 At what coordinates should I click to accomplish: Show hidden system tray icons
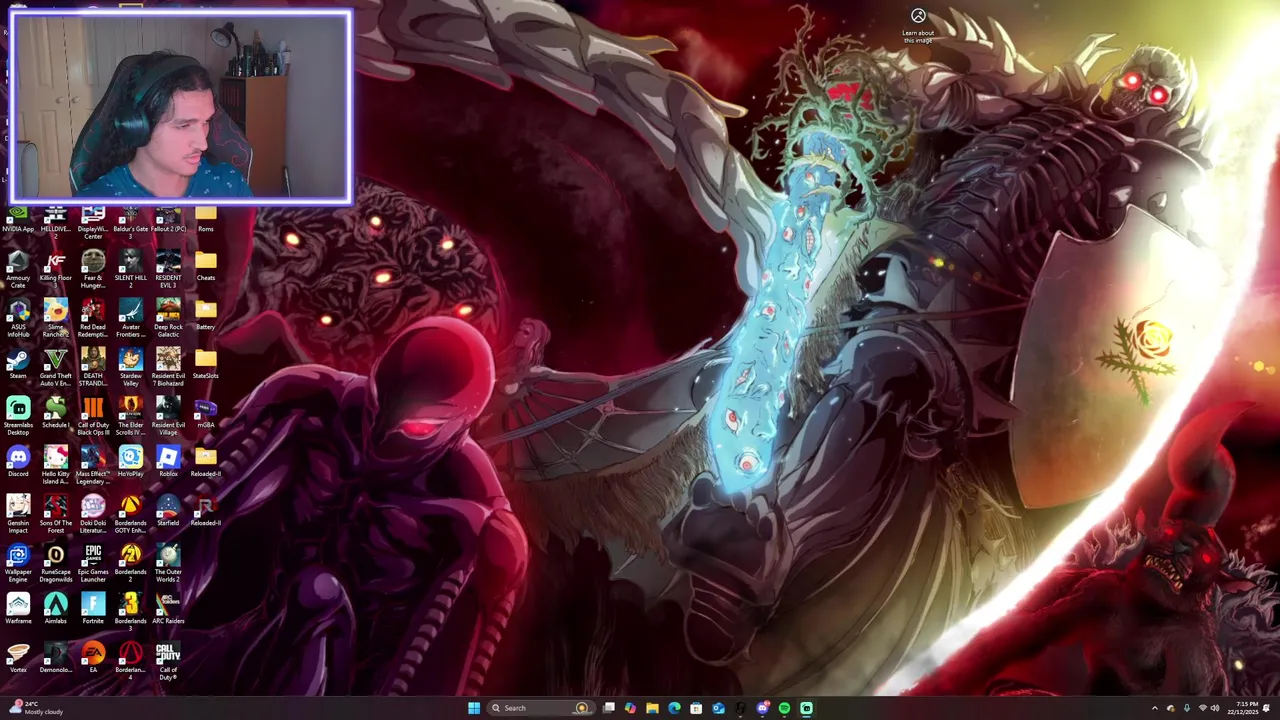click(x=1154, y=708)
